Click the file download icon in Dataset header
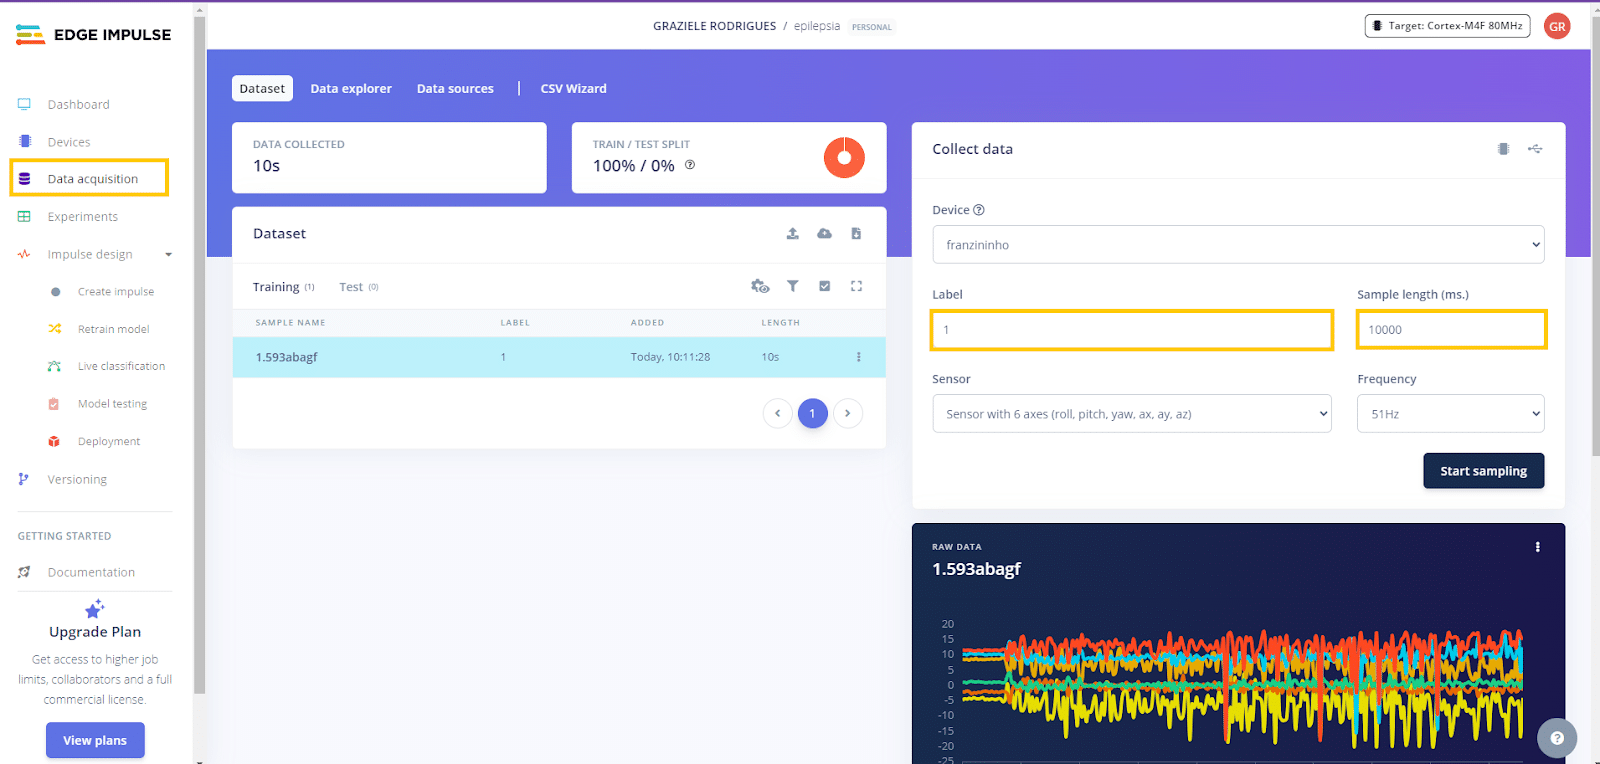The height and width of the screenshot is (764, 1600). 856,233
